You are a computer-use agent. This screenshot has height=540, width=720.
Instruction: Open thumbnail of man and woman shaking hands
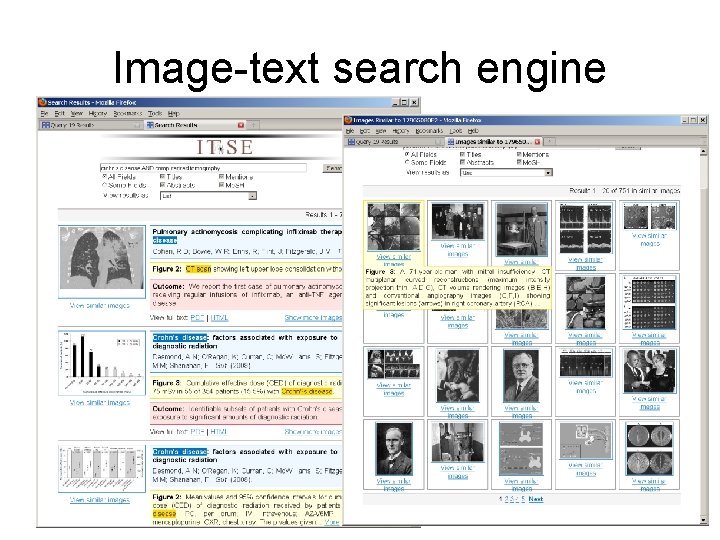649,371
